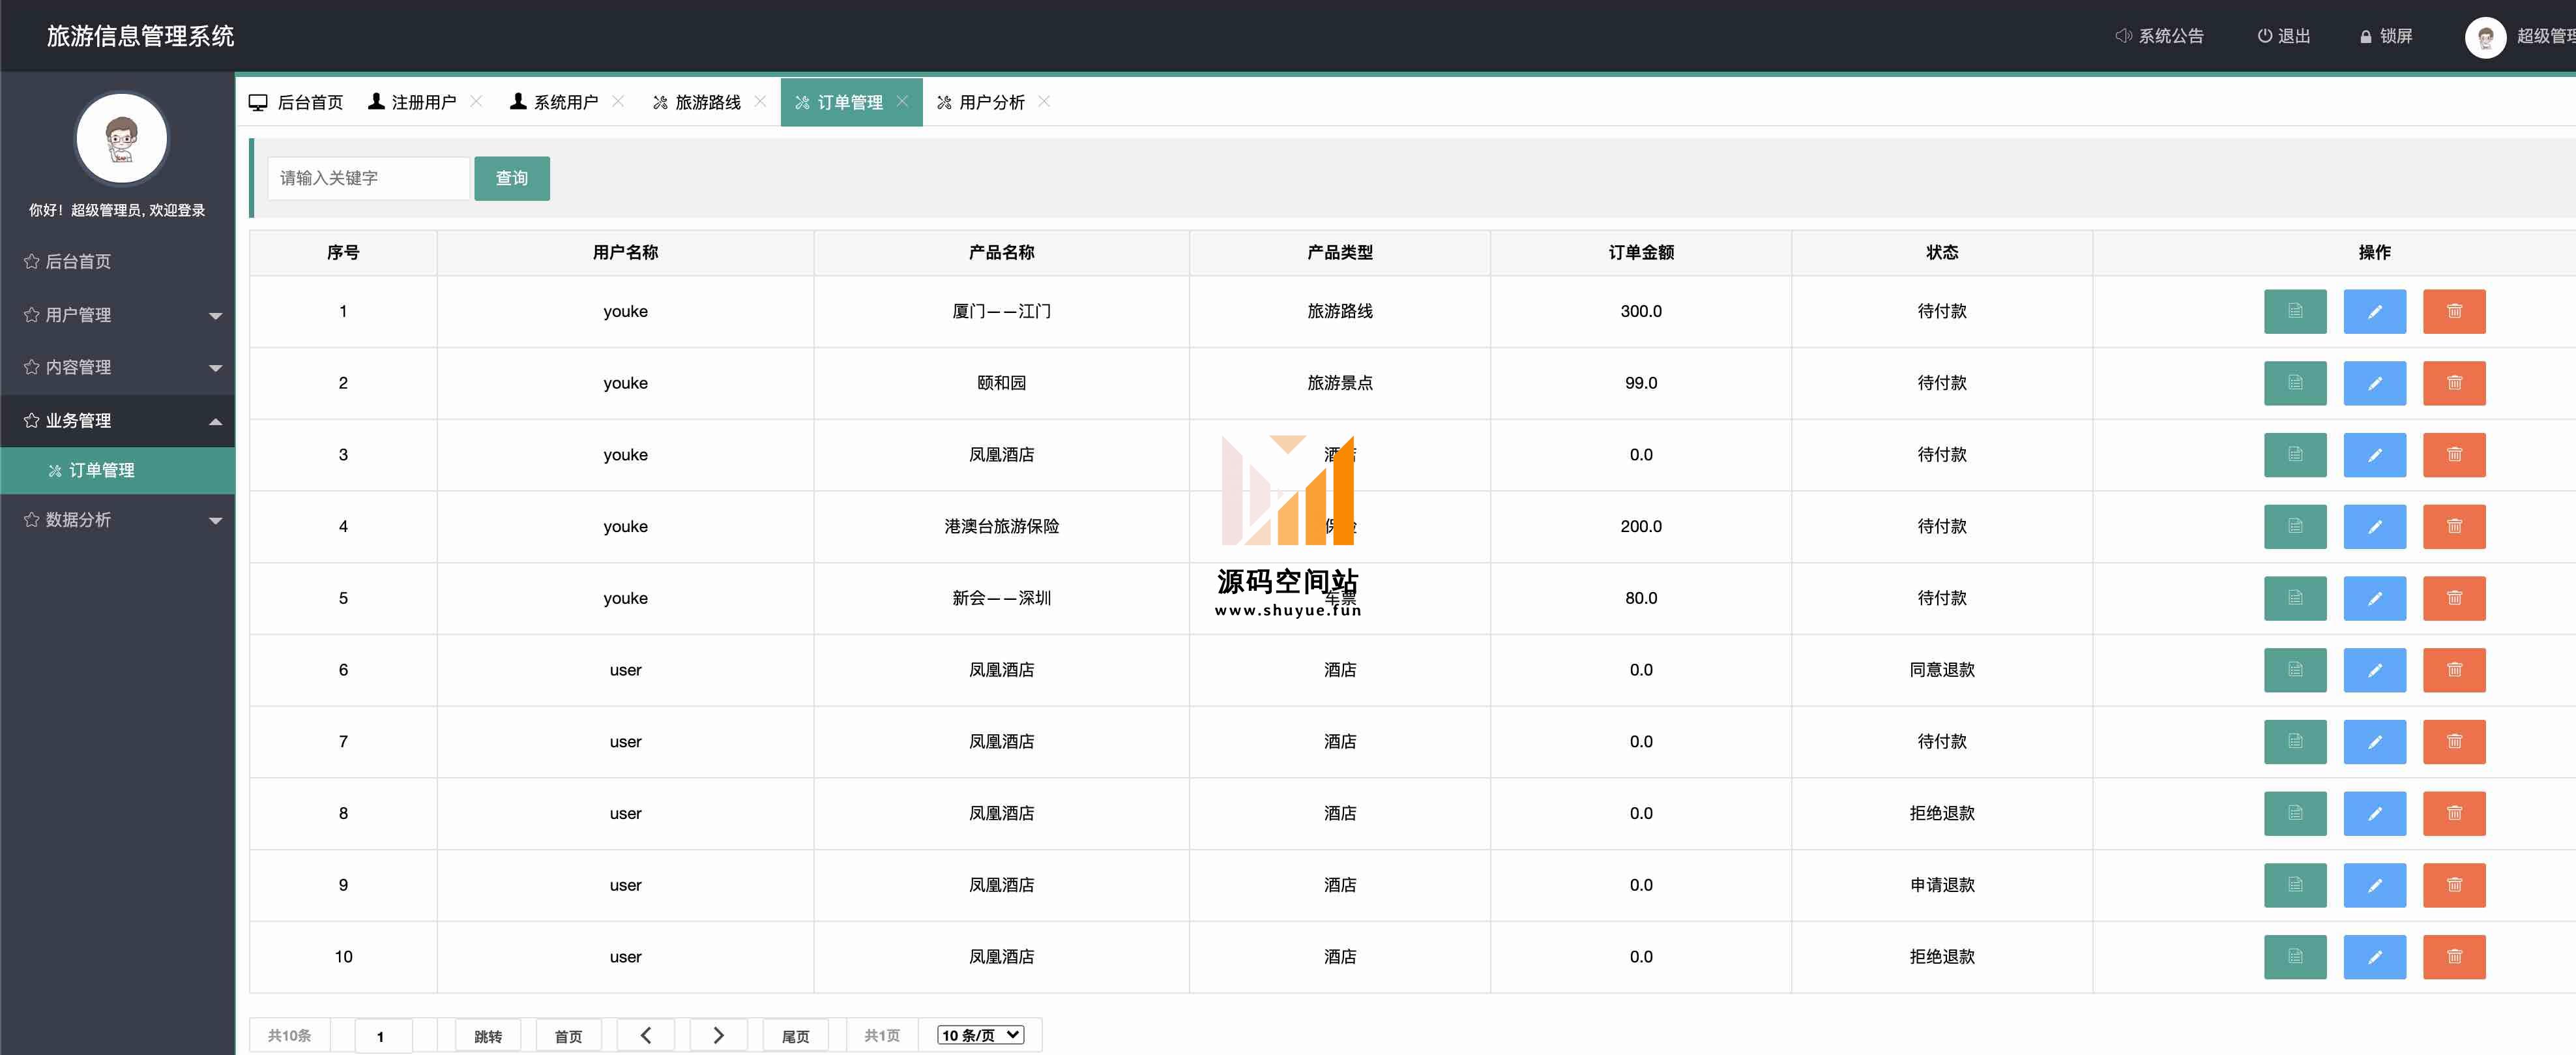Viewport: 2576px width, 1055px height.
Task: Close the 注册用户 tab
Action: 476,101
